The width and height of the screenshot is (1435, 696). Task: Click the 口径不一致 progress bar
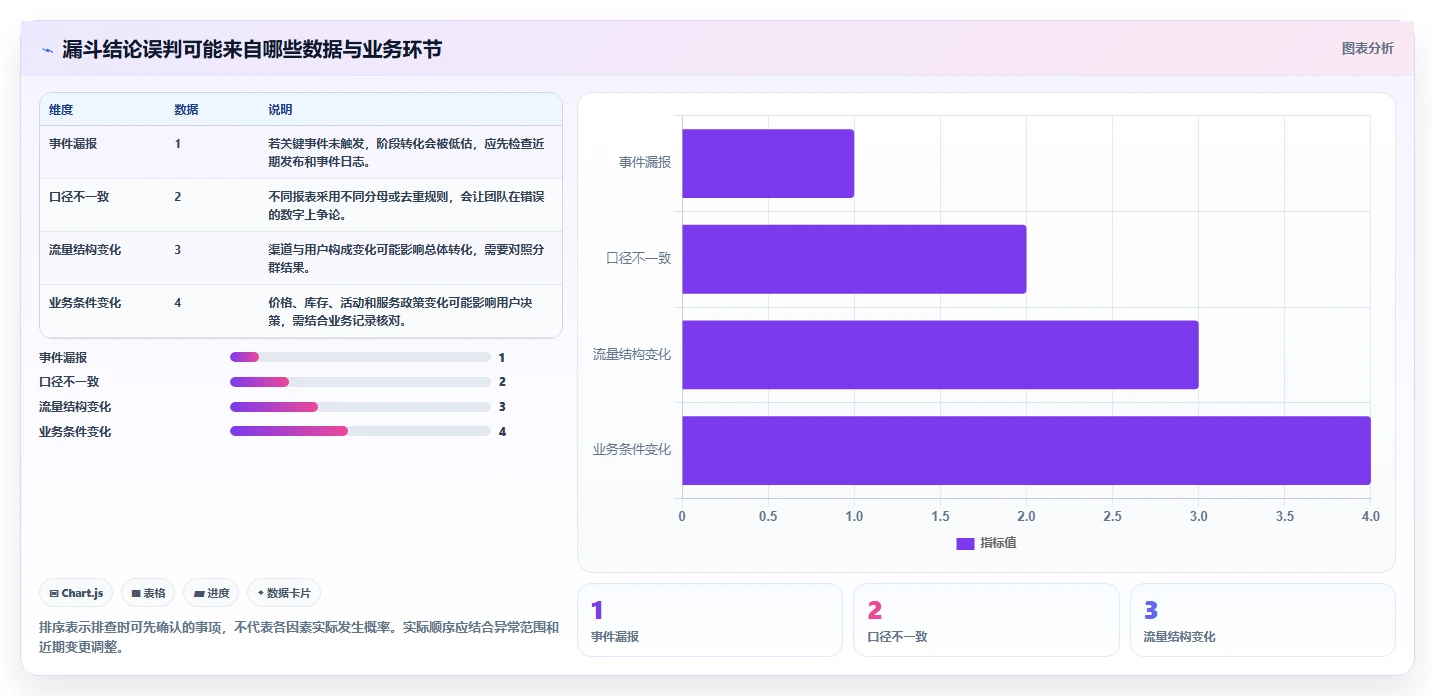click(360, 382)
